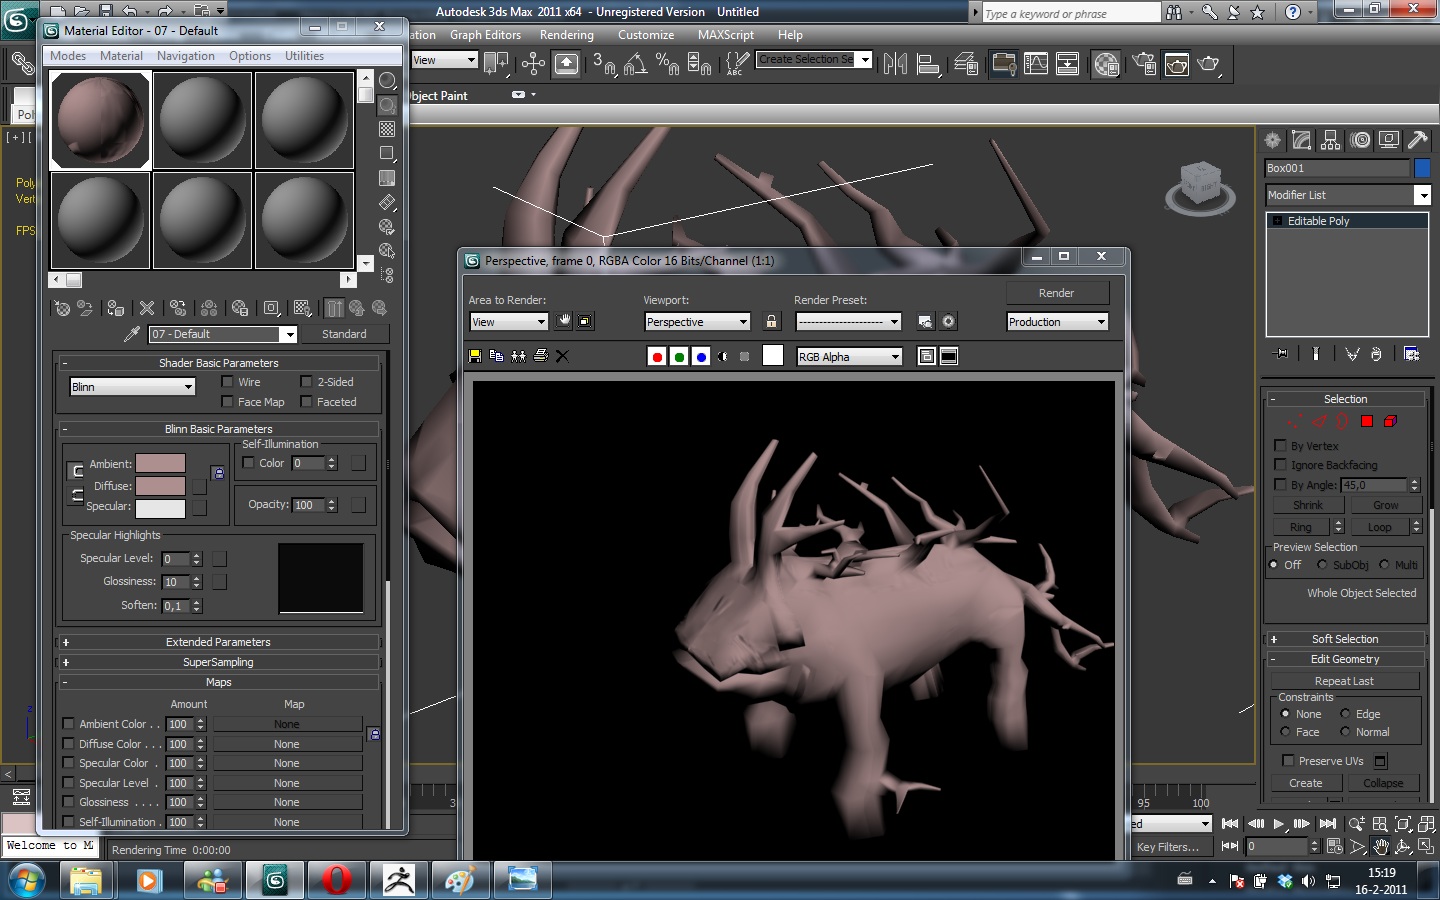Image resolution: width=1440 pixels, height=900 pixels.
Task: Clone rendered frame window icon
Action: click(x=519, y=356)
